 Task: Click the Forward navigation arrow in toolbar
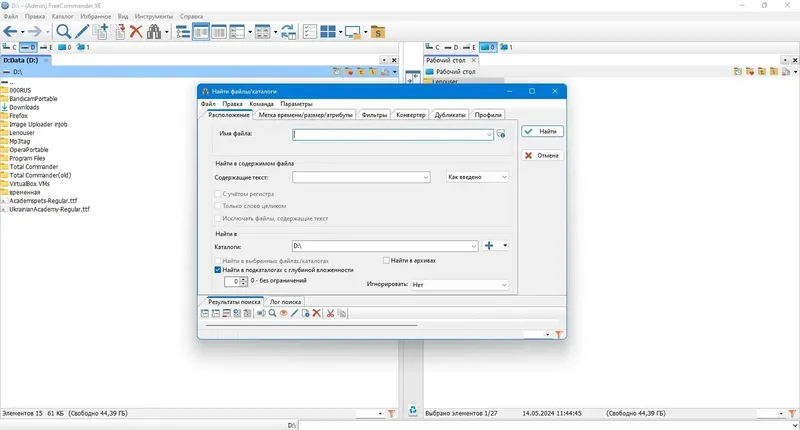click(34, 32)
